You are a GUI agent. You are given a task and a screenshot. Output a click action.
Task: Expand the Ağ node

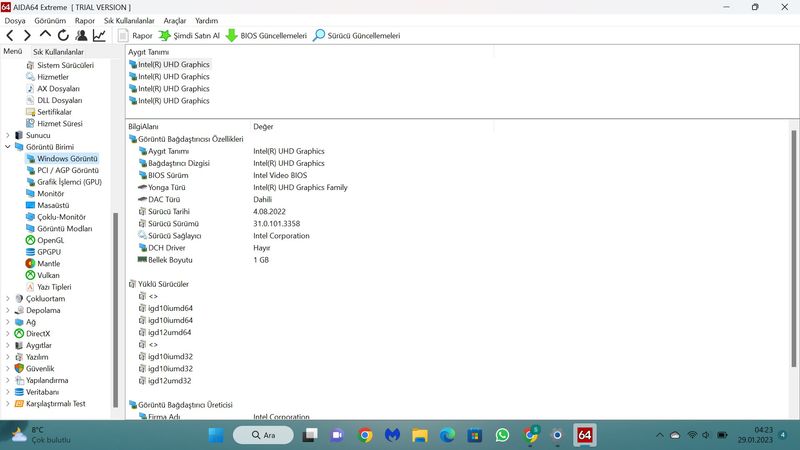tap(8, 322)
